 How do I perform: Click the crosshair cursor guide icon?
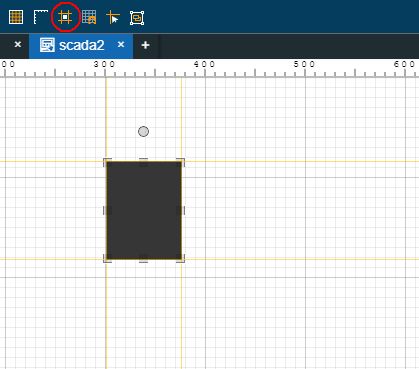tap(113, 17)
